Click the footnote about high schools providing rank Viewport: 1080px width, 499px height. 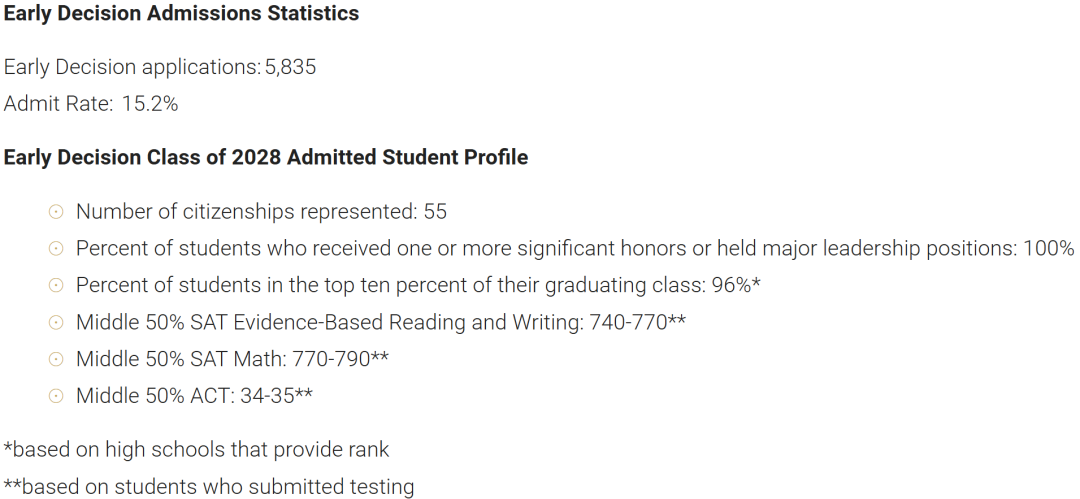pos(196,450)
